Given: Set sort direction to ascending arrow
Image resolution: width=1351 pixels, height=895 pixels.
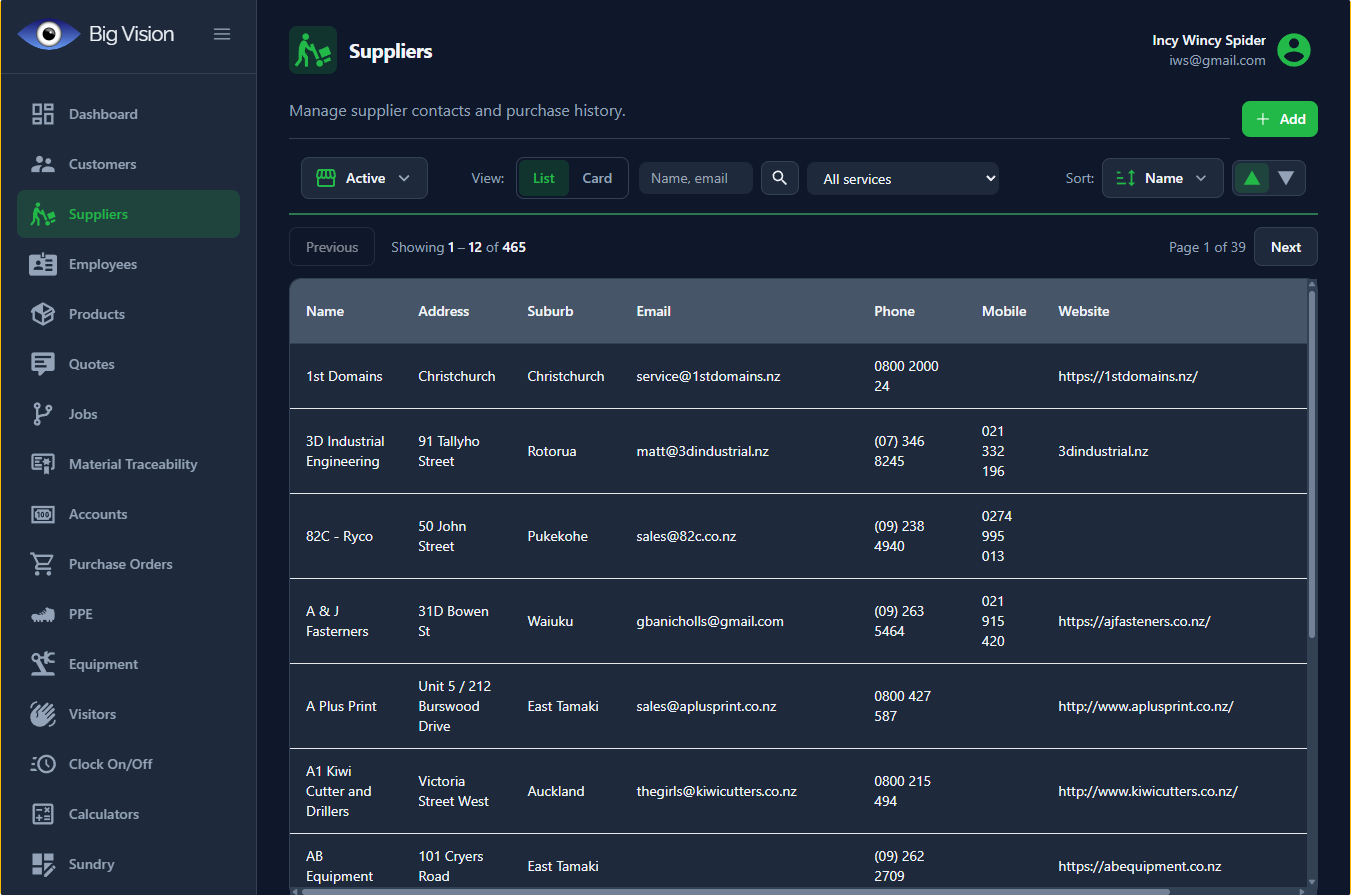Looking at the screenshot, I should click(x=1251, y=178).
